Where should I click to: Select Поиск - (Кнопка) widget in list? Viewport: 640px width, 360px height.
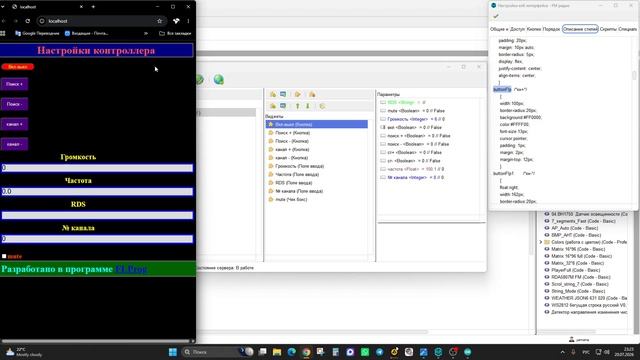pyautogui.click(x=317, y=141)
